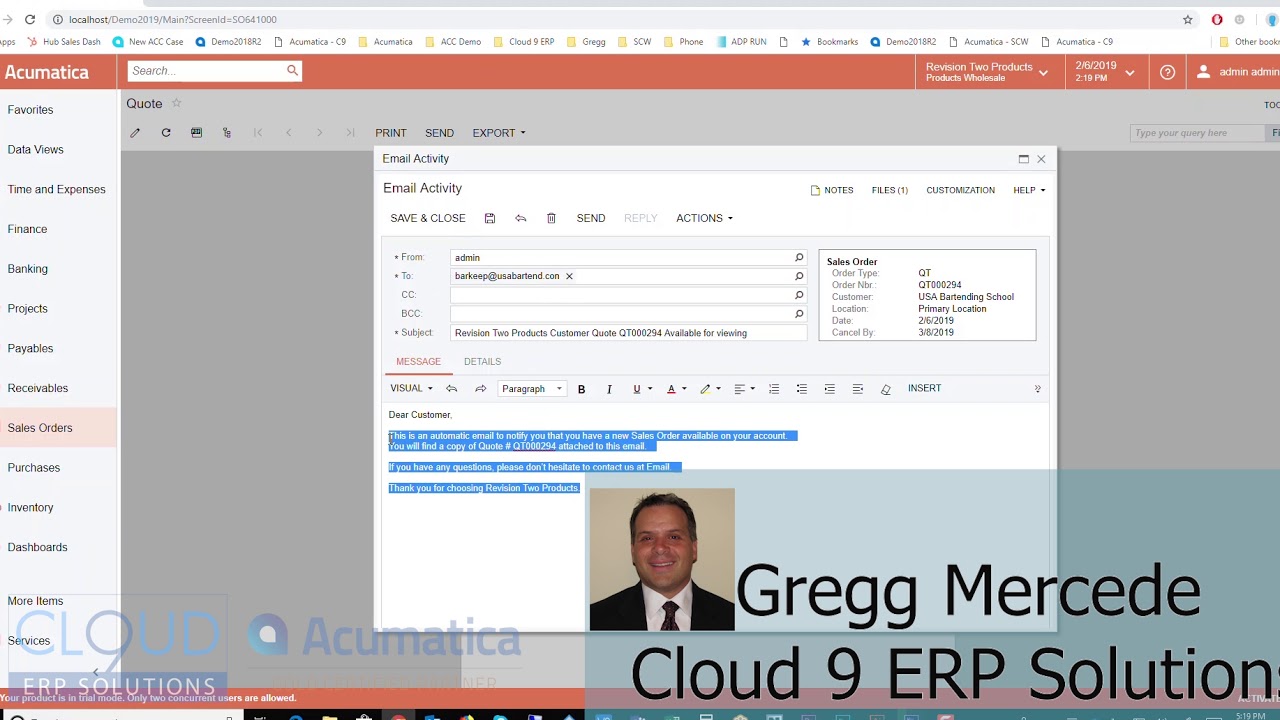Screen dimensions: 1280x720
Task: Expand the editor toolbar overflow chevrons
Action: pyautogui.click(x=1037, y=389)
